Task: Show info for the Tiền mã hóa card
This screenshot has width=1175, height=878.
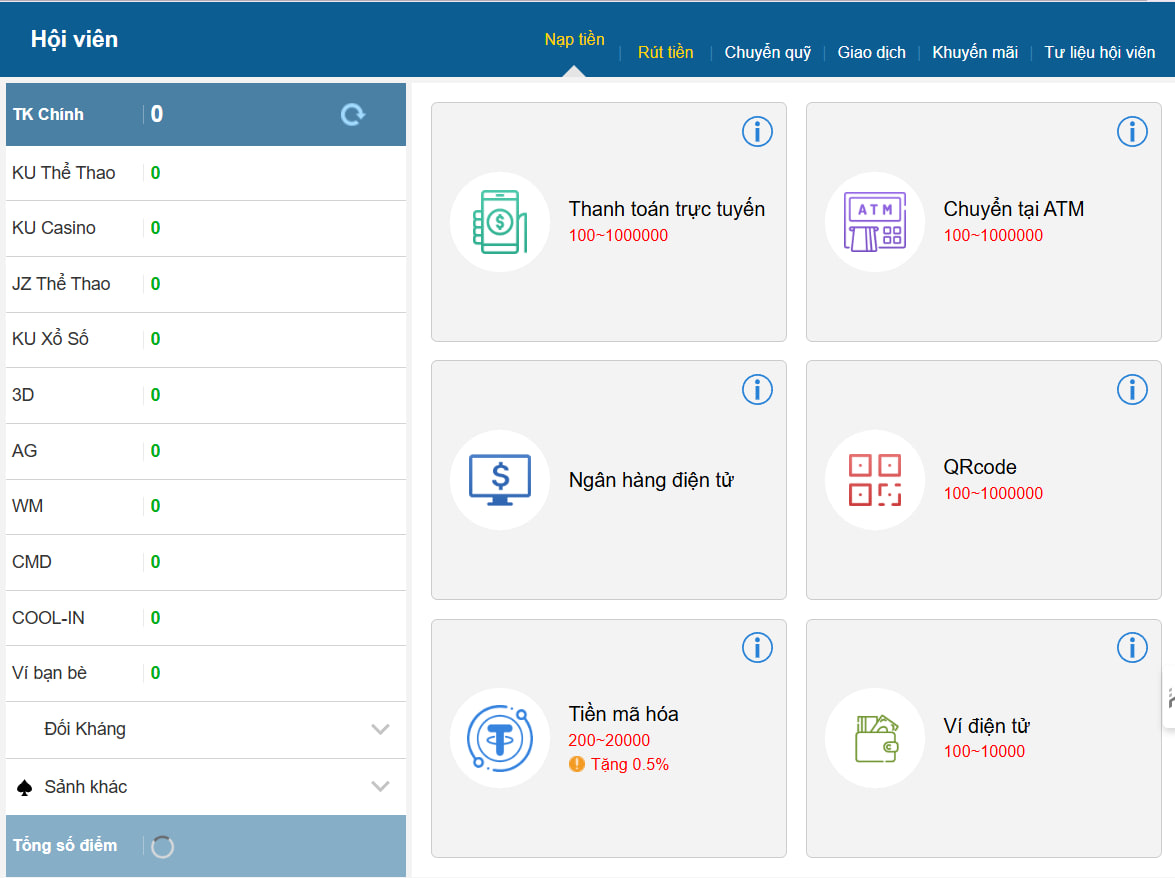Action: tap(757, 648)
